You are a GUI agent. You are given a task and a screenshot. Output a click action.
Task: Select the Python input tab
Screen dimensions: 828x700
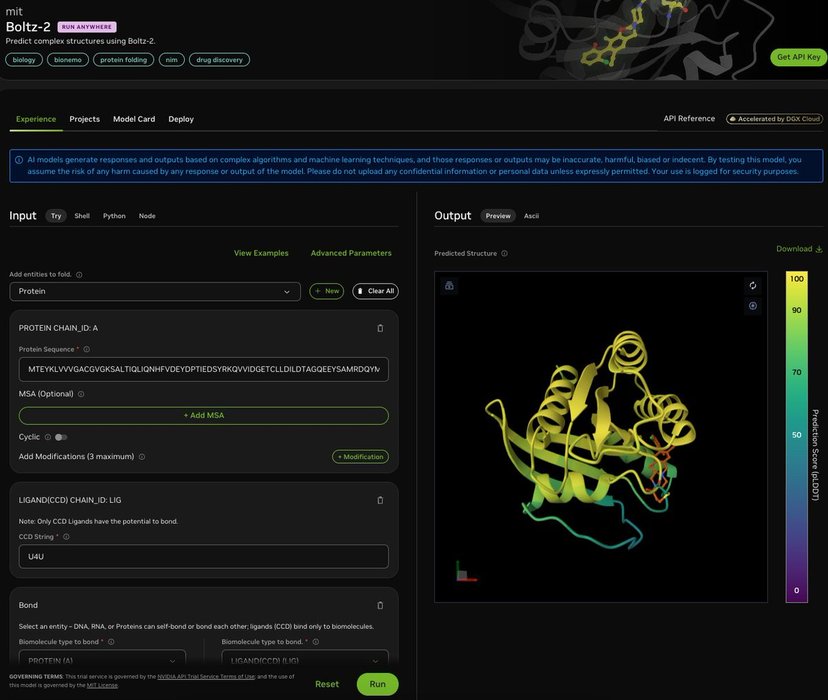pos(114,216)
